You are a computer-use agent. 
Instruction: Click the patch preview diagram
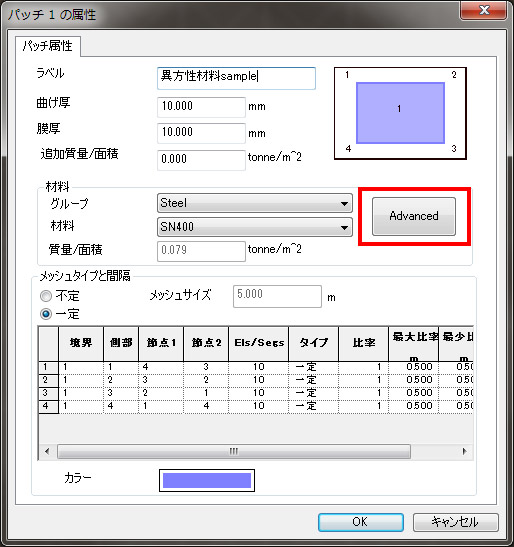(400, 113)
